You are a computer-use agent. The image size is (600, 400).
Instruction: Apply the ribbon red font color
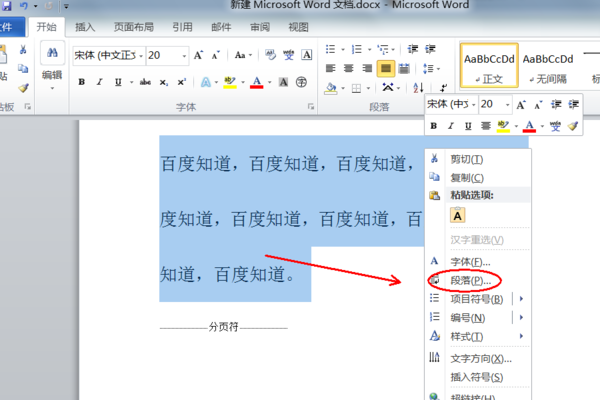(257, 82)
